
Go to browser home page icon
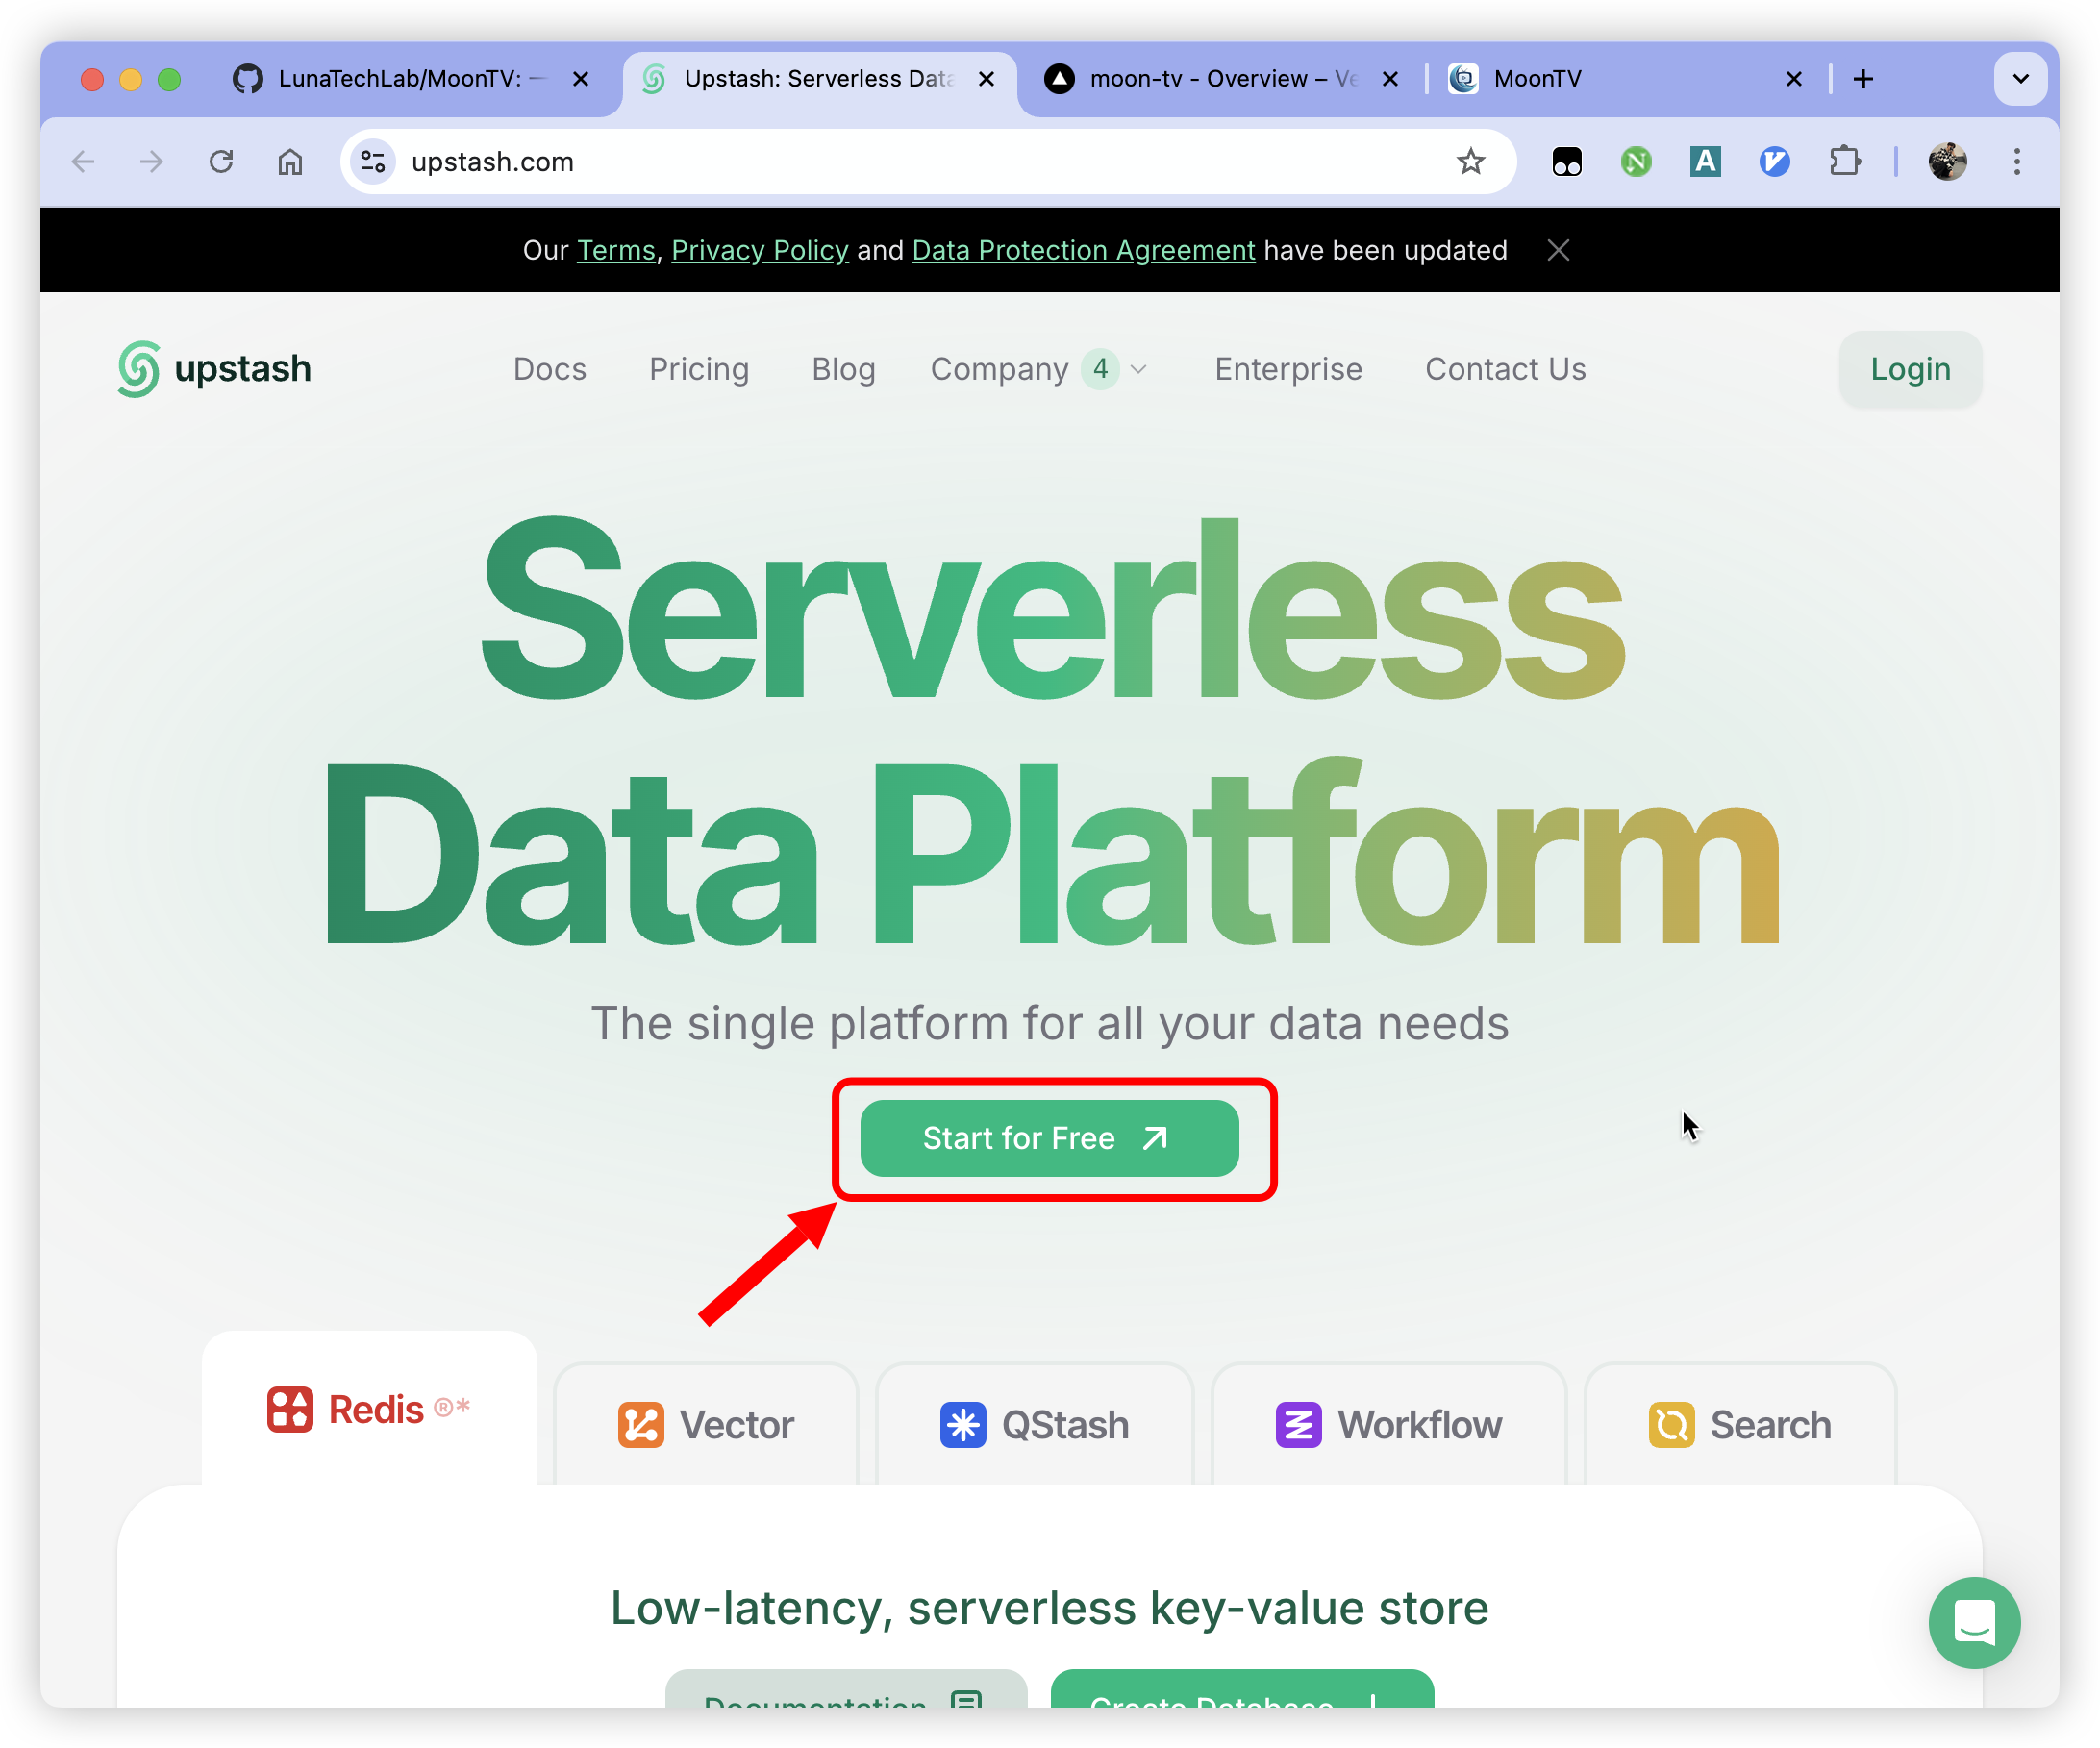[x=290, y=162]
